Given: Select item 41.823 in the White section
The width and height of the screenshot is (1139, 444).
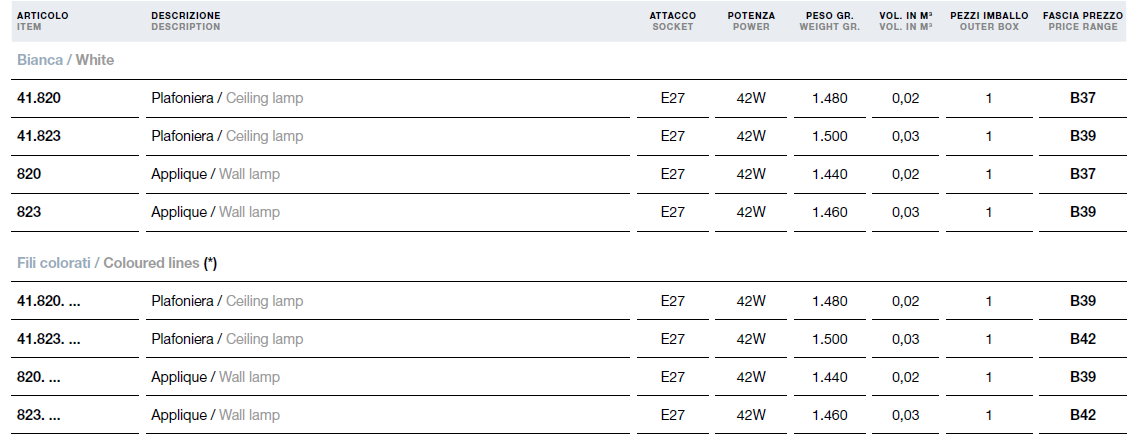Looking at the screenshot, I should pos(38,136).
